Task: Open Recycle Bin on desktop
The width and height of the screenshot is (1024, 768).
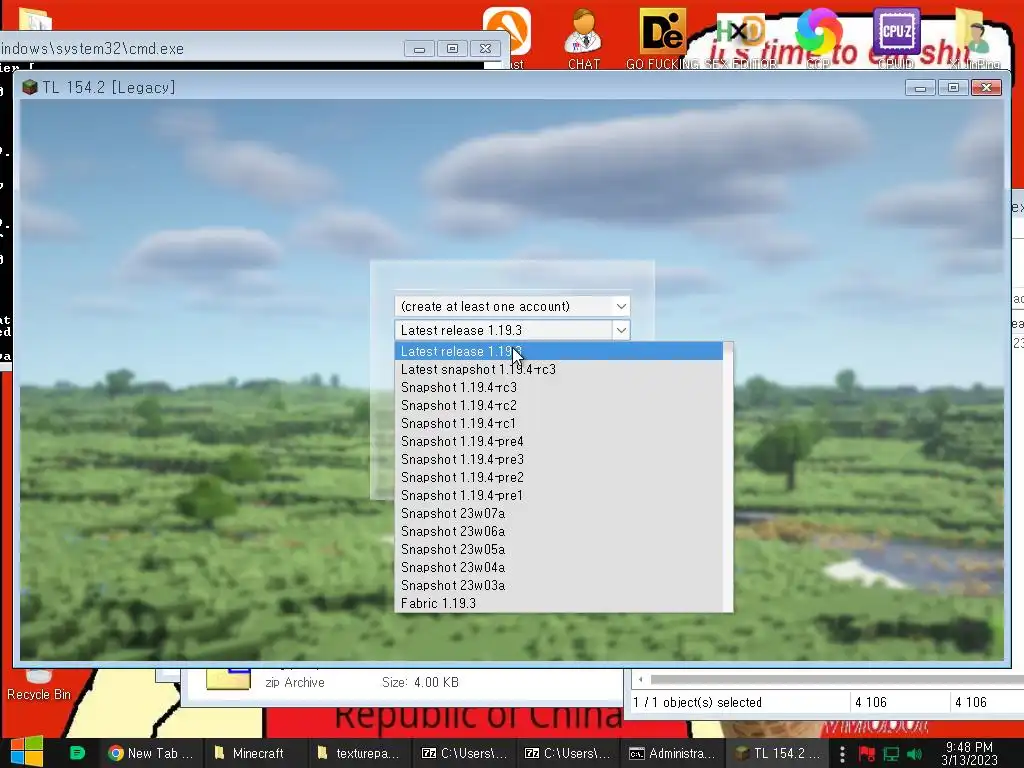Action: coord(39,686)
